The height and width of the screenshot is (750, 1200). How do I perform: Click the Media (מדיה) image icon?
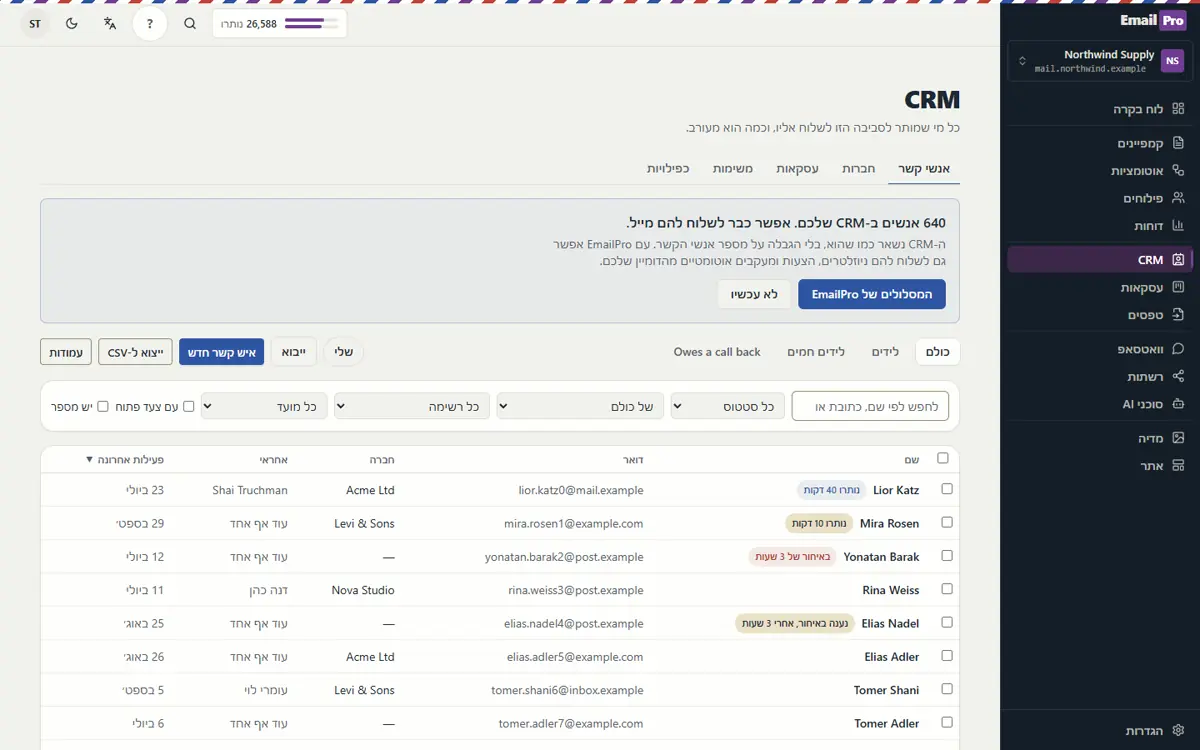(x=1178, y=438)
